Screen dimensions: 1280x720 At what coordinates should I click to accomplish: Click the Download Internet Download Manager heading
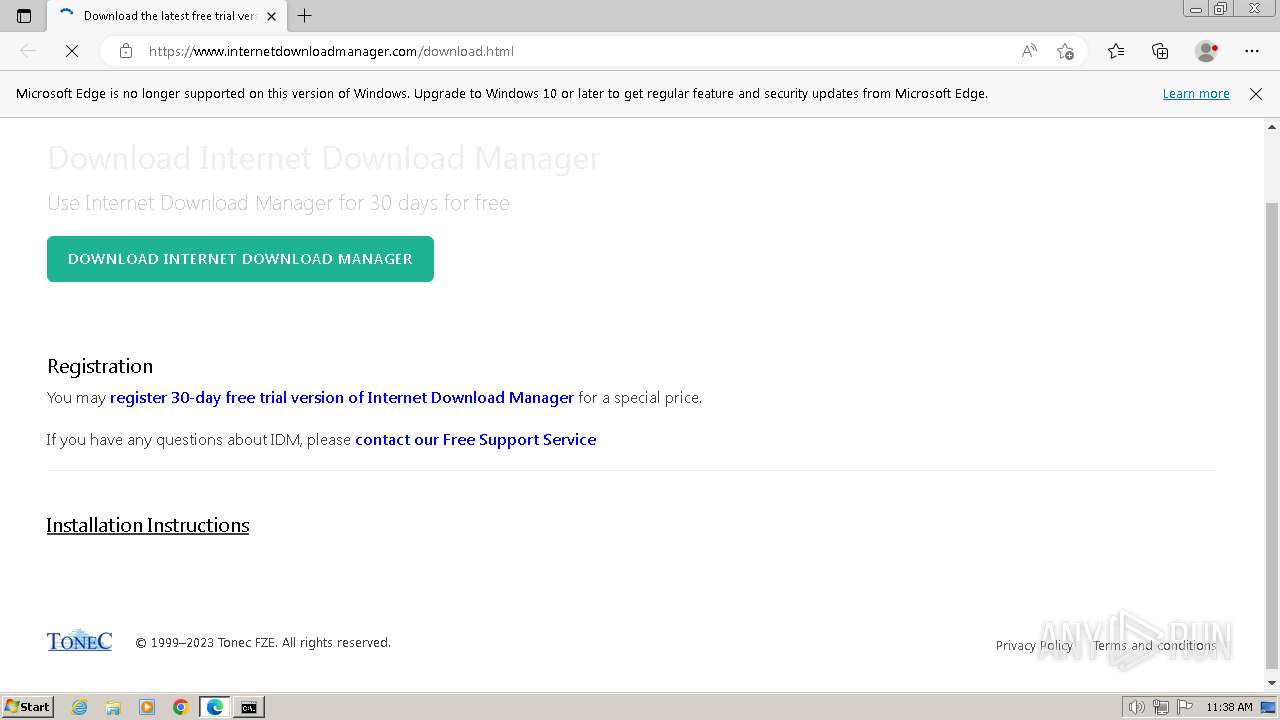click(x=324, y=158)
